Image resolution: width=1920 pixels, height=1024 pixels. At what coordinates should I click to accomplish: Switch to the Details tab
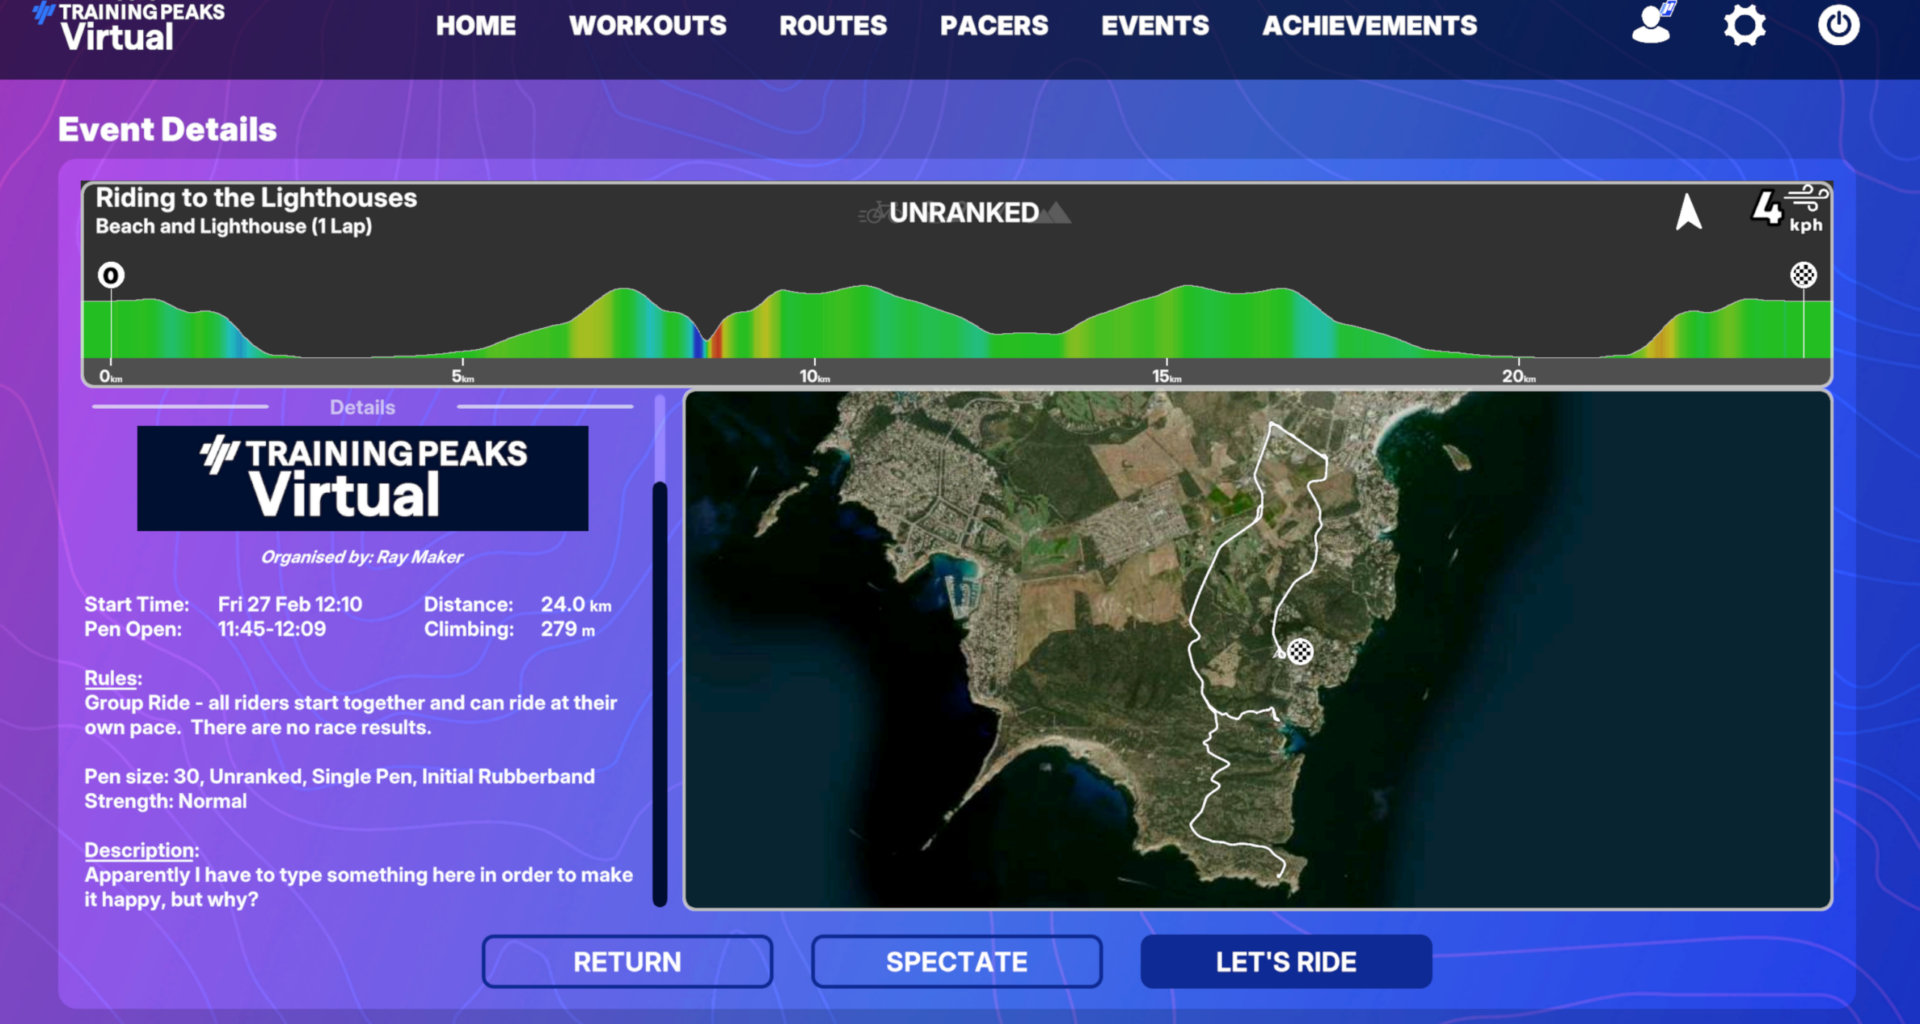362,407
